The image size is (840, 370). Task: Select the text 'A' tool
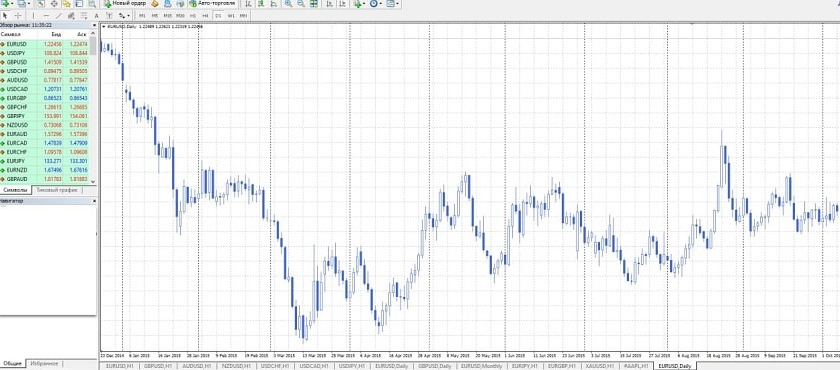coord(96,16)
